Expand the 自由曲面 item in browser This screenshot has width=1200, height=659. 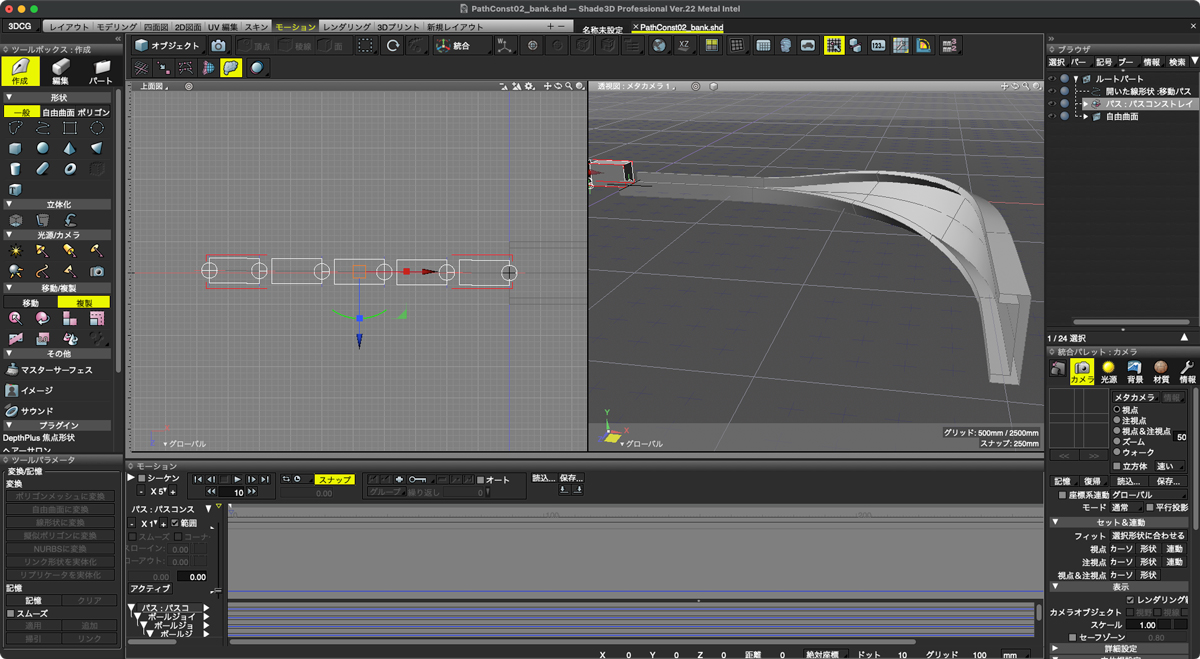click(1086, 117)
